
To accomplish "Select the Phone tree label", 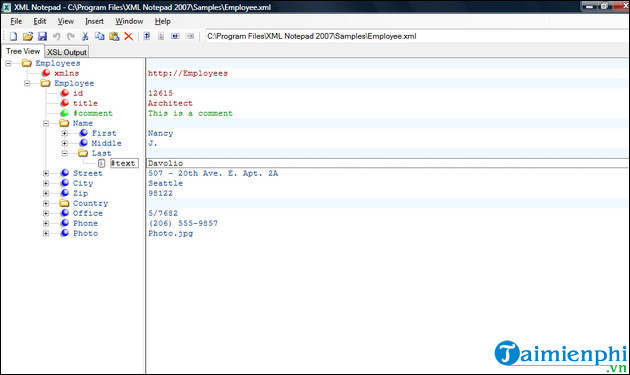I will tap(85, 223).
